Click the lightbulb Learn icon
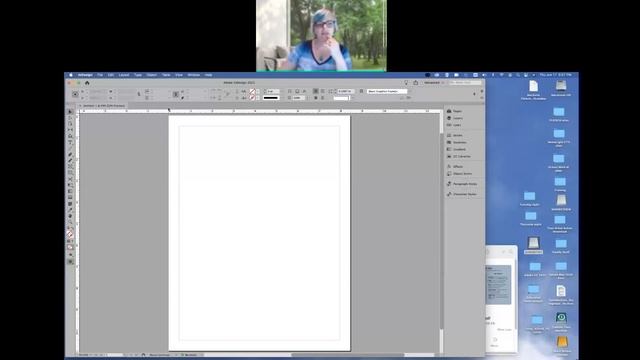The width and height of the screenshot is (640, 360). pos(406,82)
